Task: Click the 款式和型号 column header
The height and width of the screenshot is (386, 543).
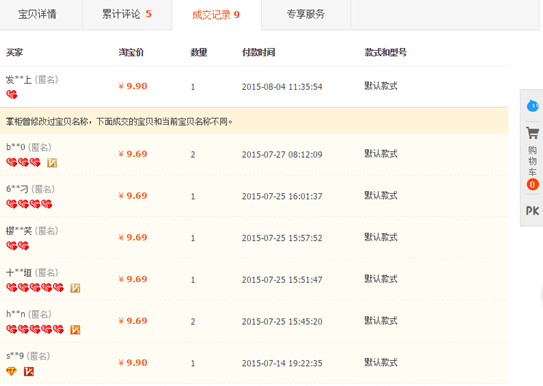Action: coord(385,52)
